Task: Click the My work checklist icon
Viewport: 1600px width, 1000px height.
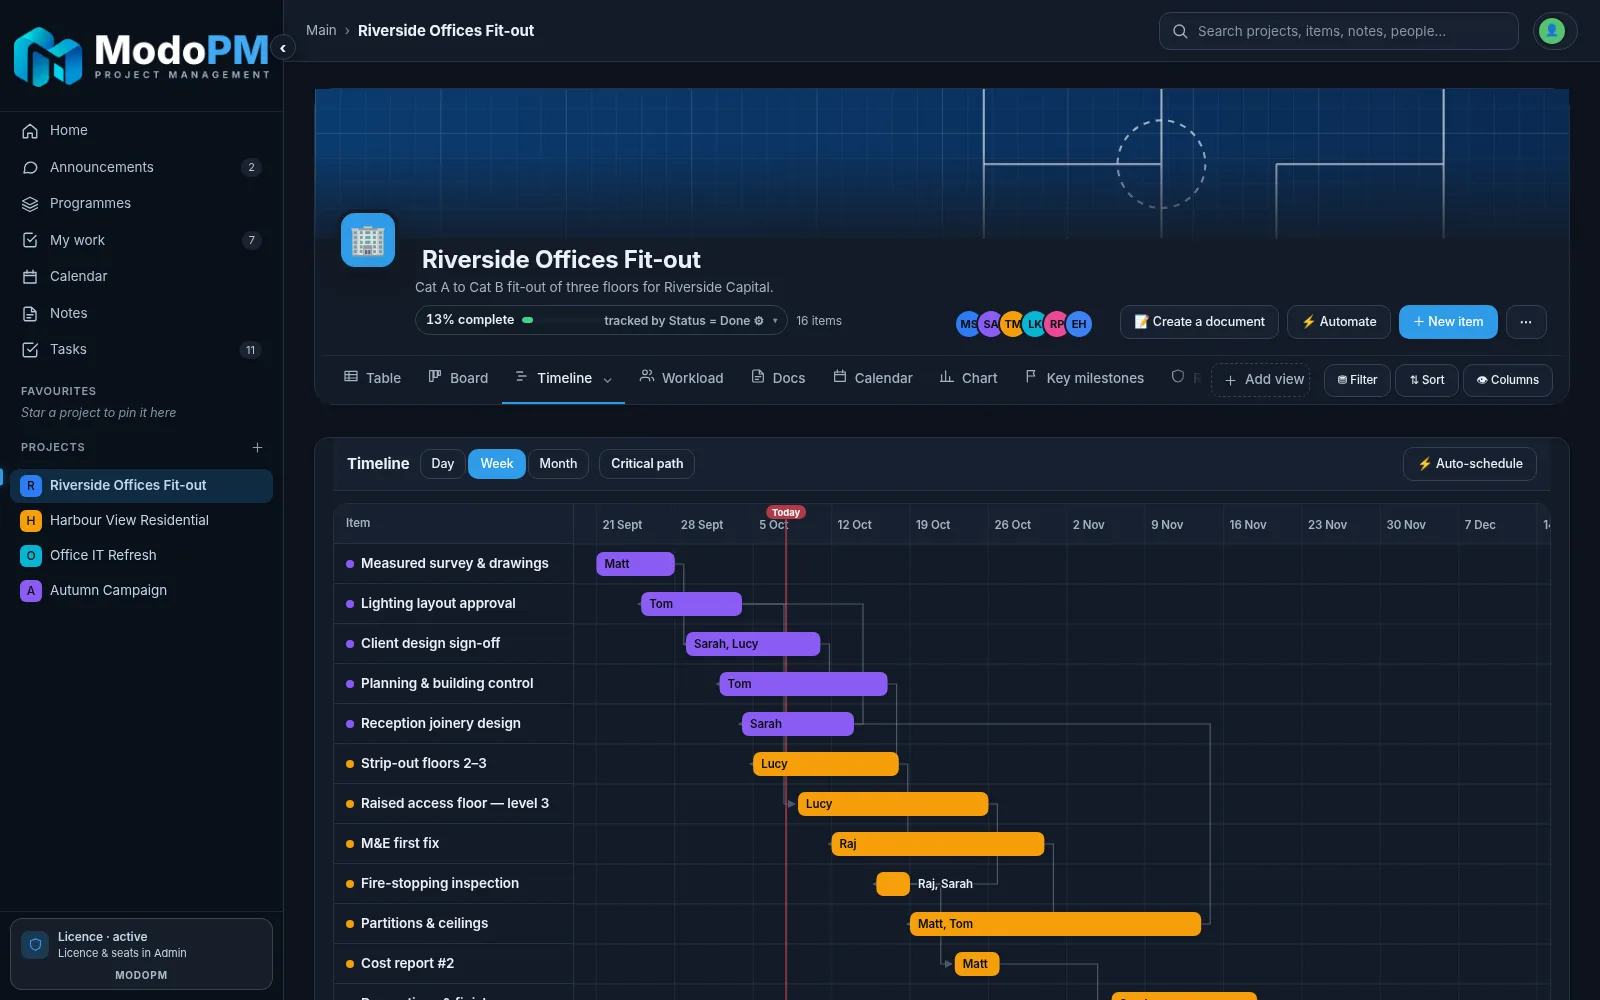Action: click(x=30, y=240)
